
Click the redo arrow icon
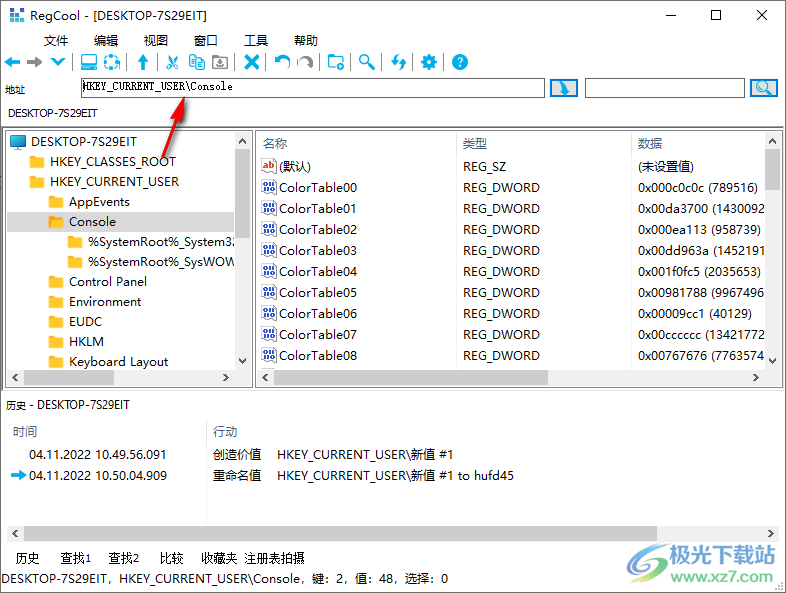(x=305, y=62)
